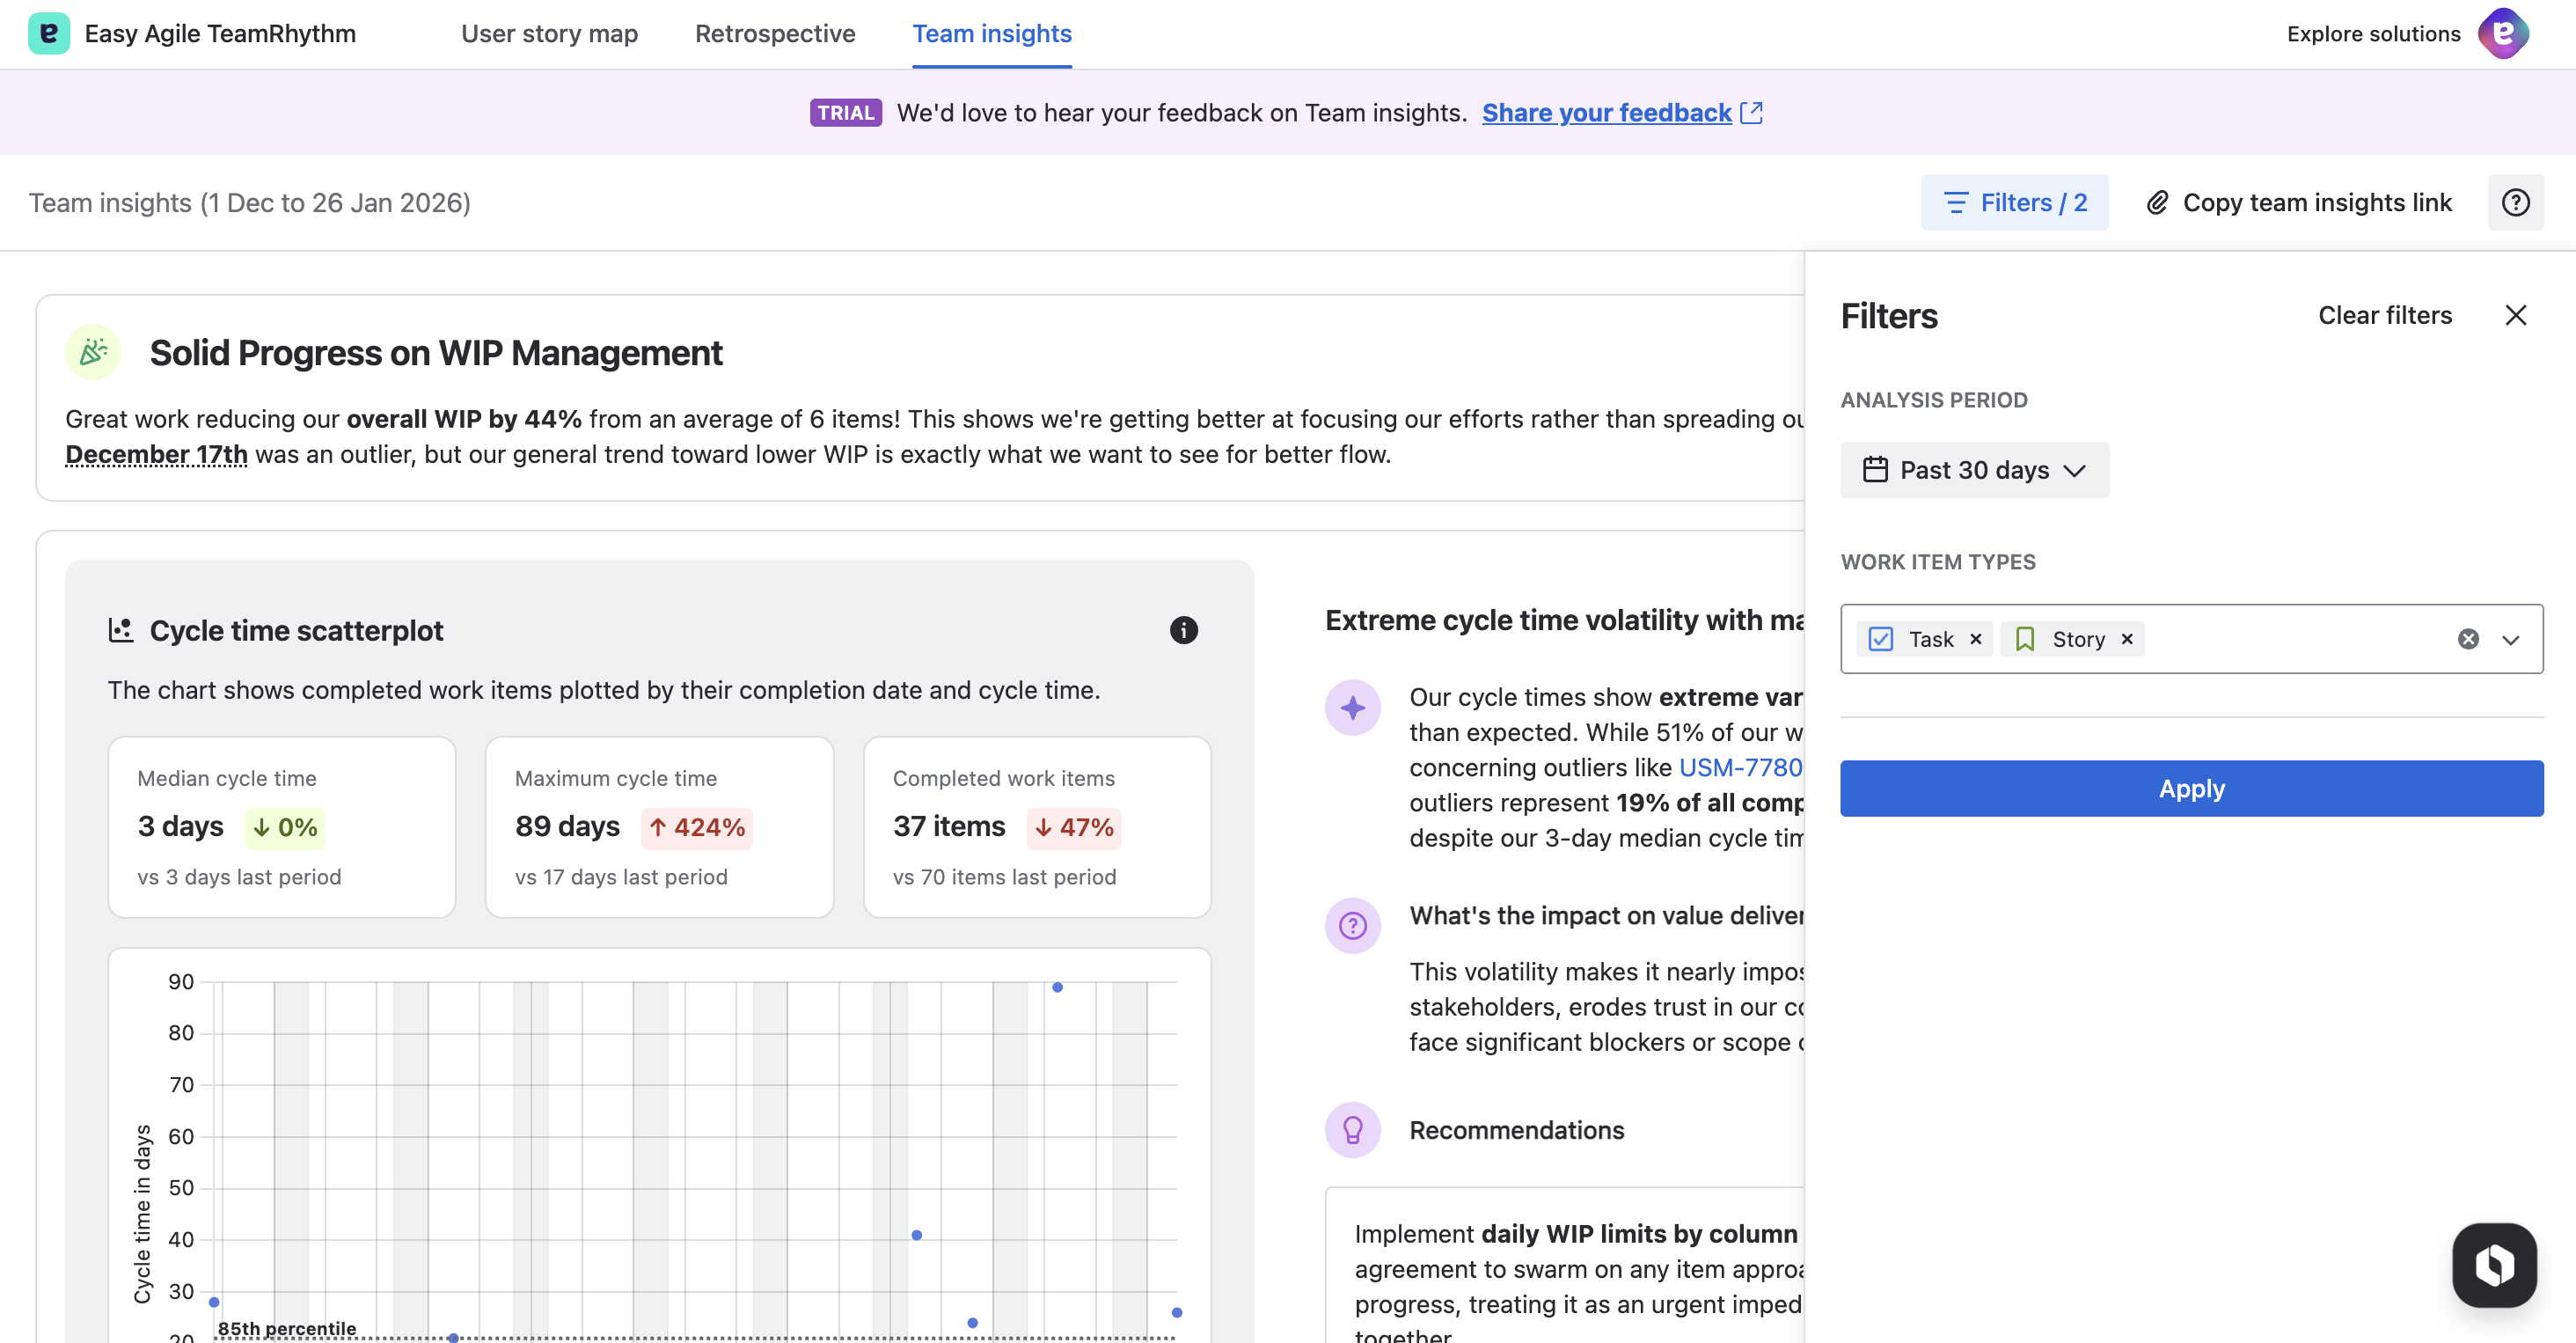Open the User story map tab
The width and height of the screenshot is (2576, 1343).
[549, 34]
